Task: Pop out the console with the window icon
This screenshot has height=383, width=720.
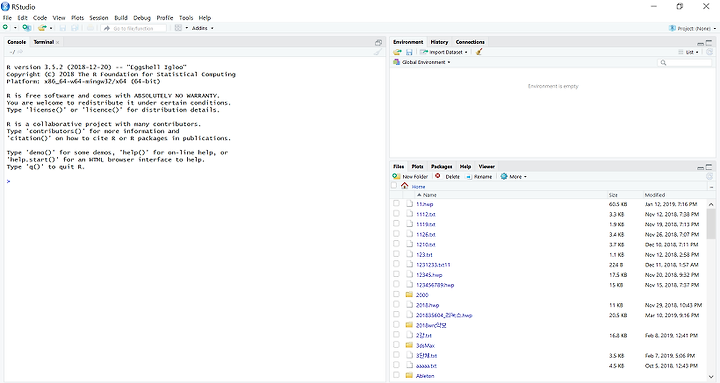Action: click(378, 42)
